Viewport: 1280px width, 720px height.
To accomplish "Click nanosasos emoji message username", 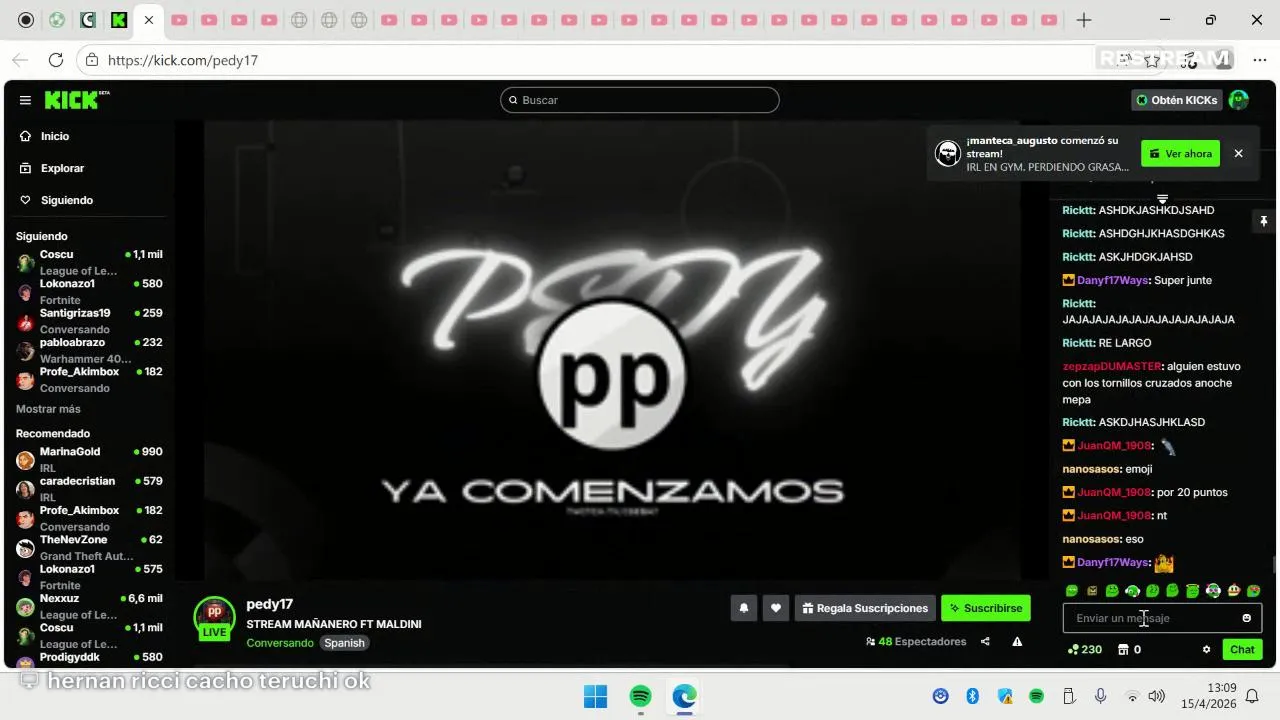I will [x=1090, y=469].
